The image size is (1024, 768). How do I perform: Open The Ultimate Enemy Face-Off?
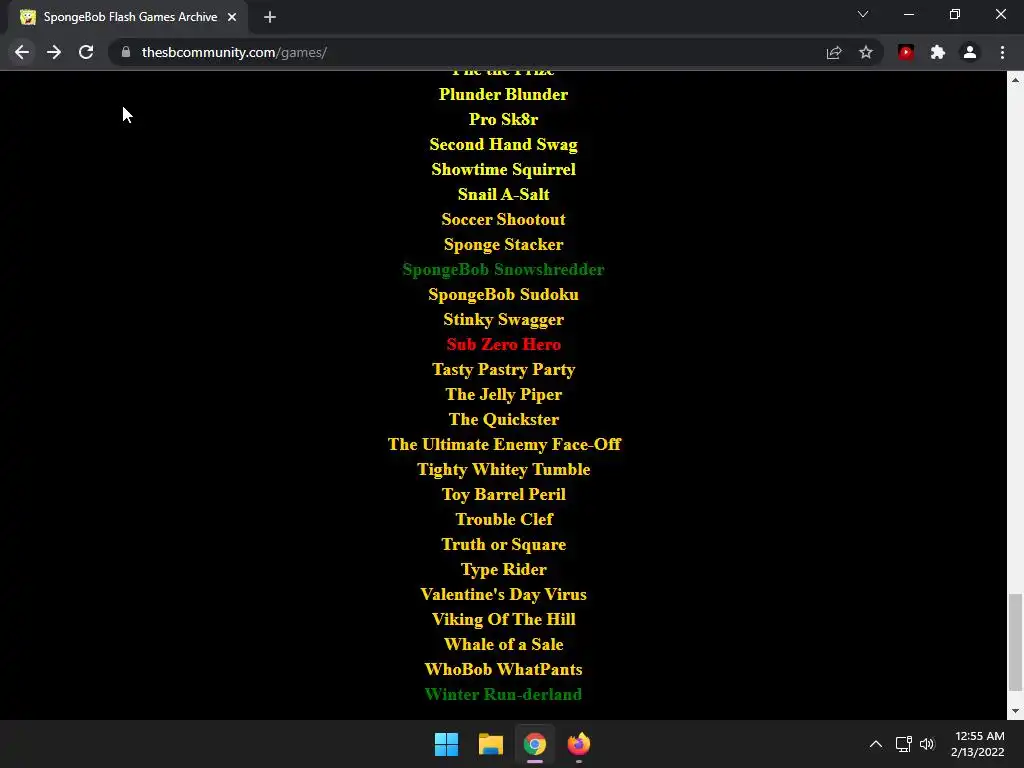coord(504,444)
